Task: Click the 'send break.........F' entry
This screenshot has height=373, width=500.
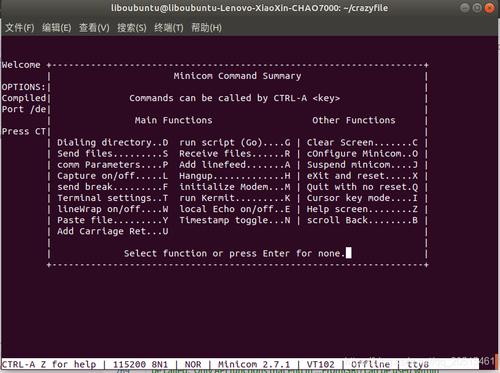Action: tap(113, 187)
